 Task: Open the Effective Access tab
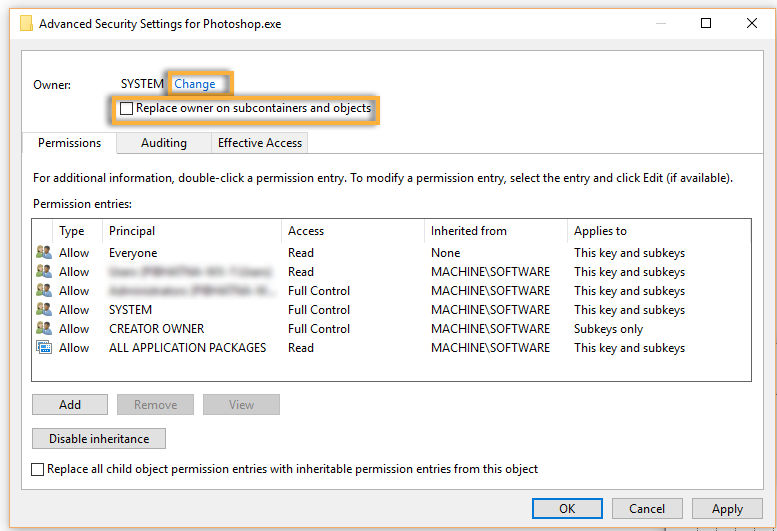pos(260,143)
